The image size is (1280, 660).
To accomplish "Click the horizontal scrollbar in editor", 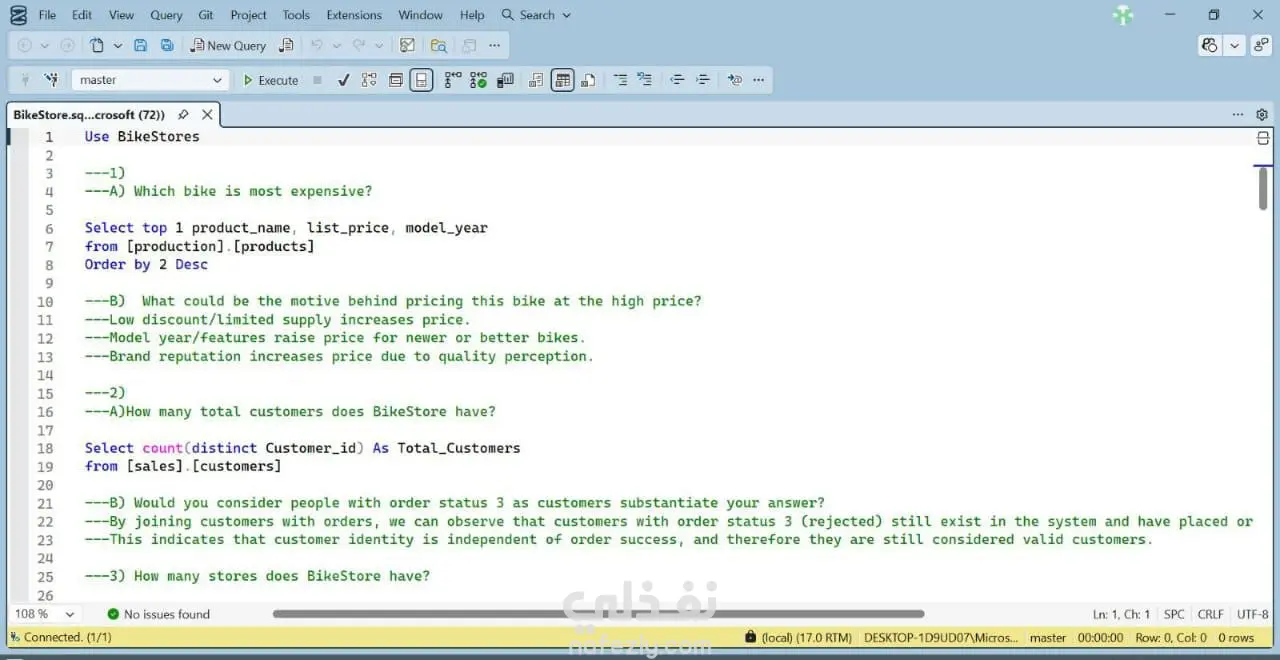I will point(598,614).
